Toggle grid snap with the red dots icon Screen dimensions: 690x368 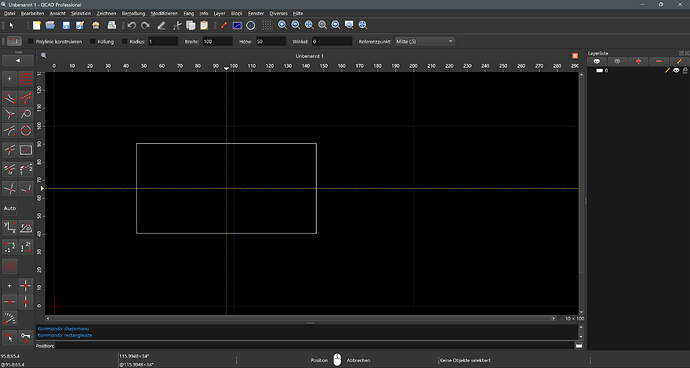coord(26,79)
